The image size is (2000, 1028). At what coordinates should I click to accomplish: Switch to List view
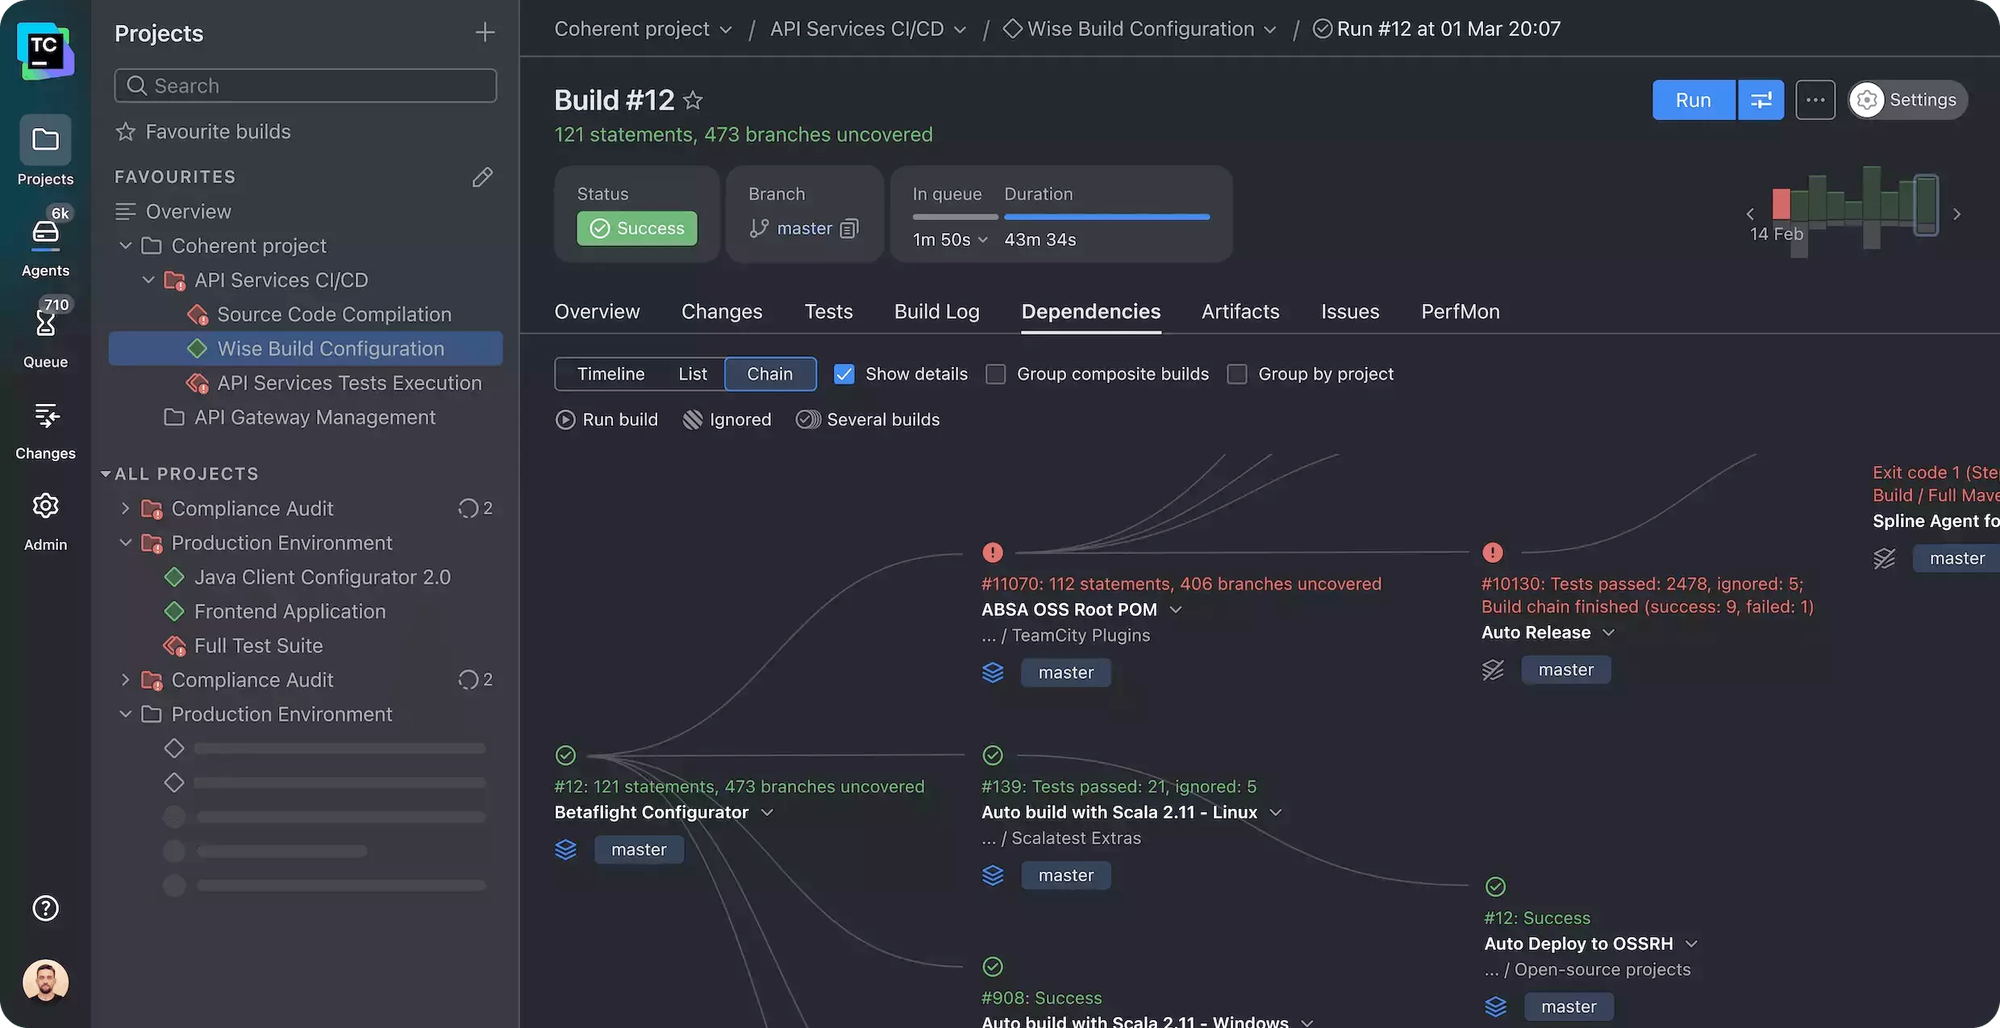coord(692,374)
